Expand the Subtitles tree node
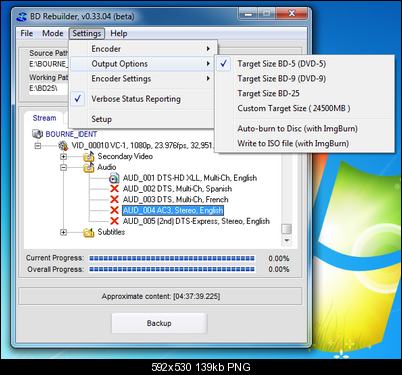 click(63, 232)
